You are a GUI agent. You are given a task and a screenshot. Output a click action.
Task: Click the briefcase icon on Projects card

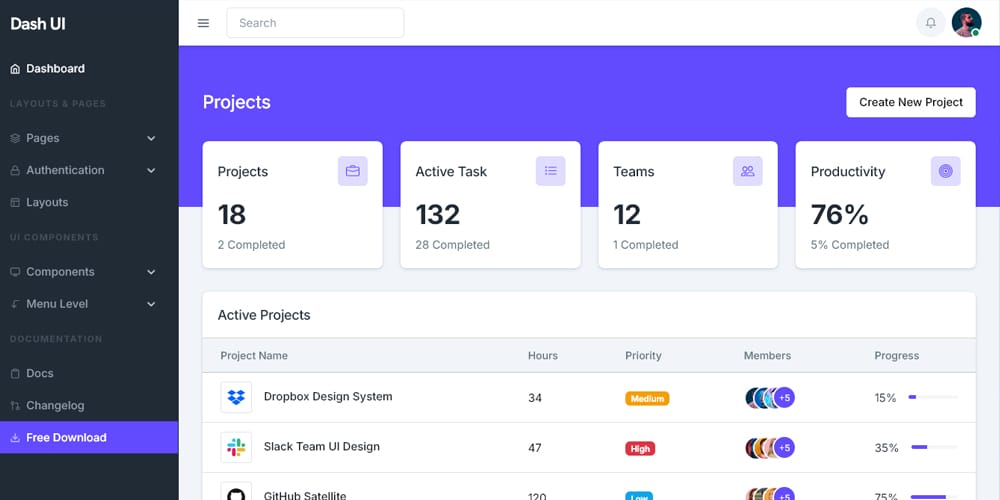tap(353, 171)
